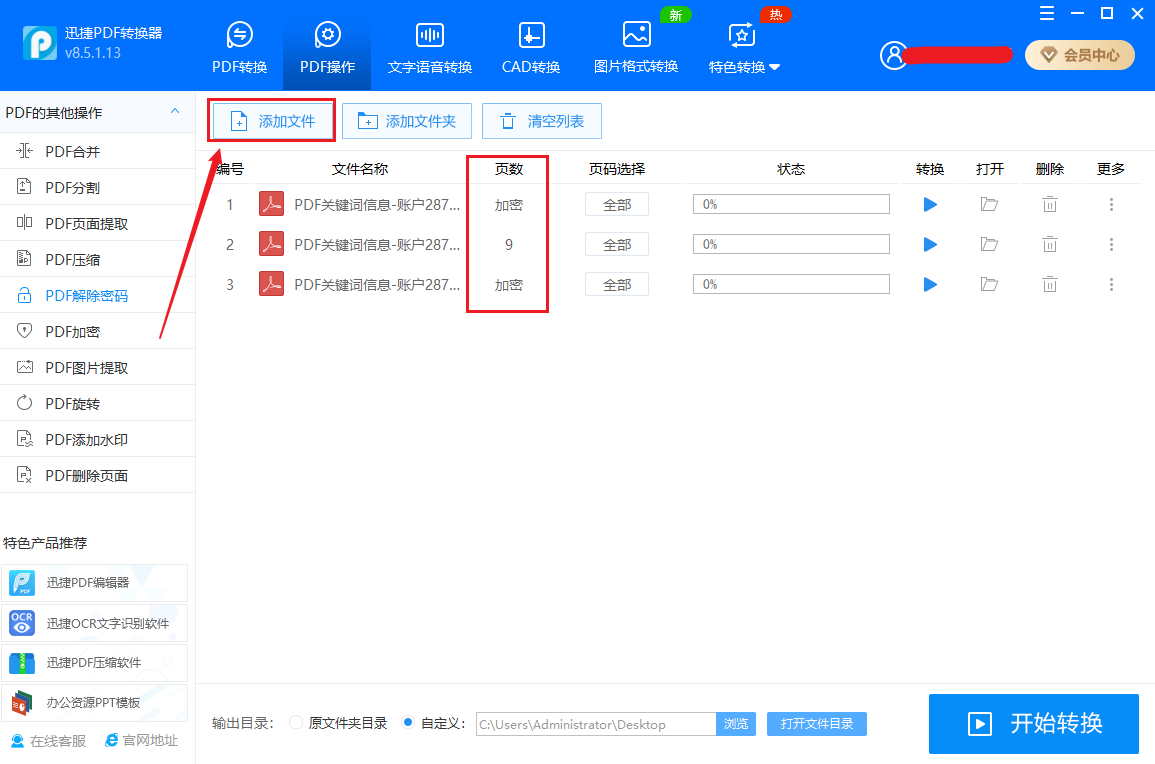Delete the third file using trash icon
Viewport: 1155px width, 764px height.
(x=1049, y=283)
